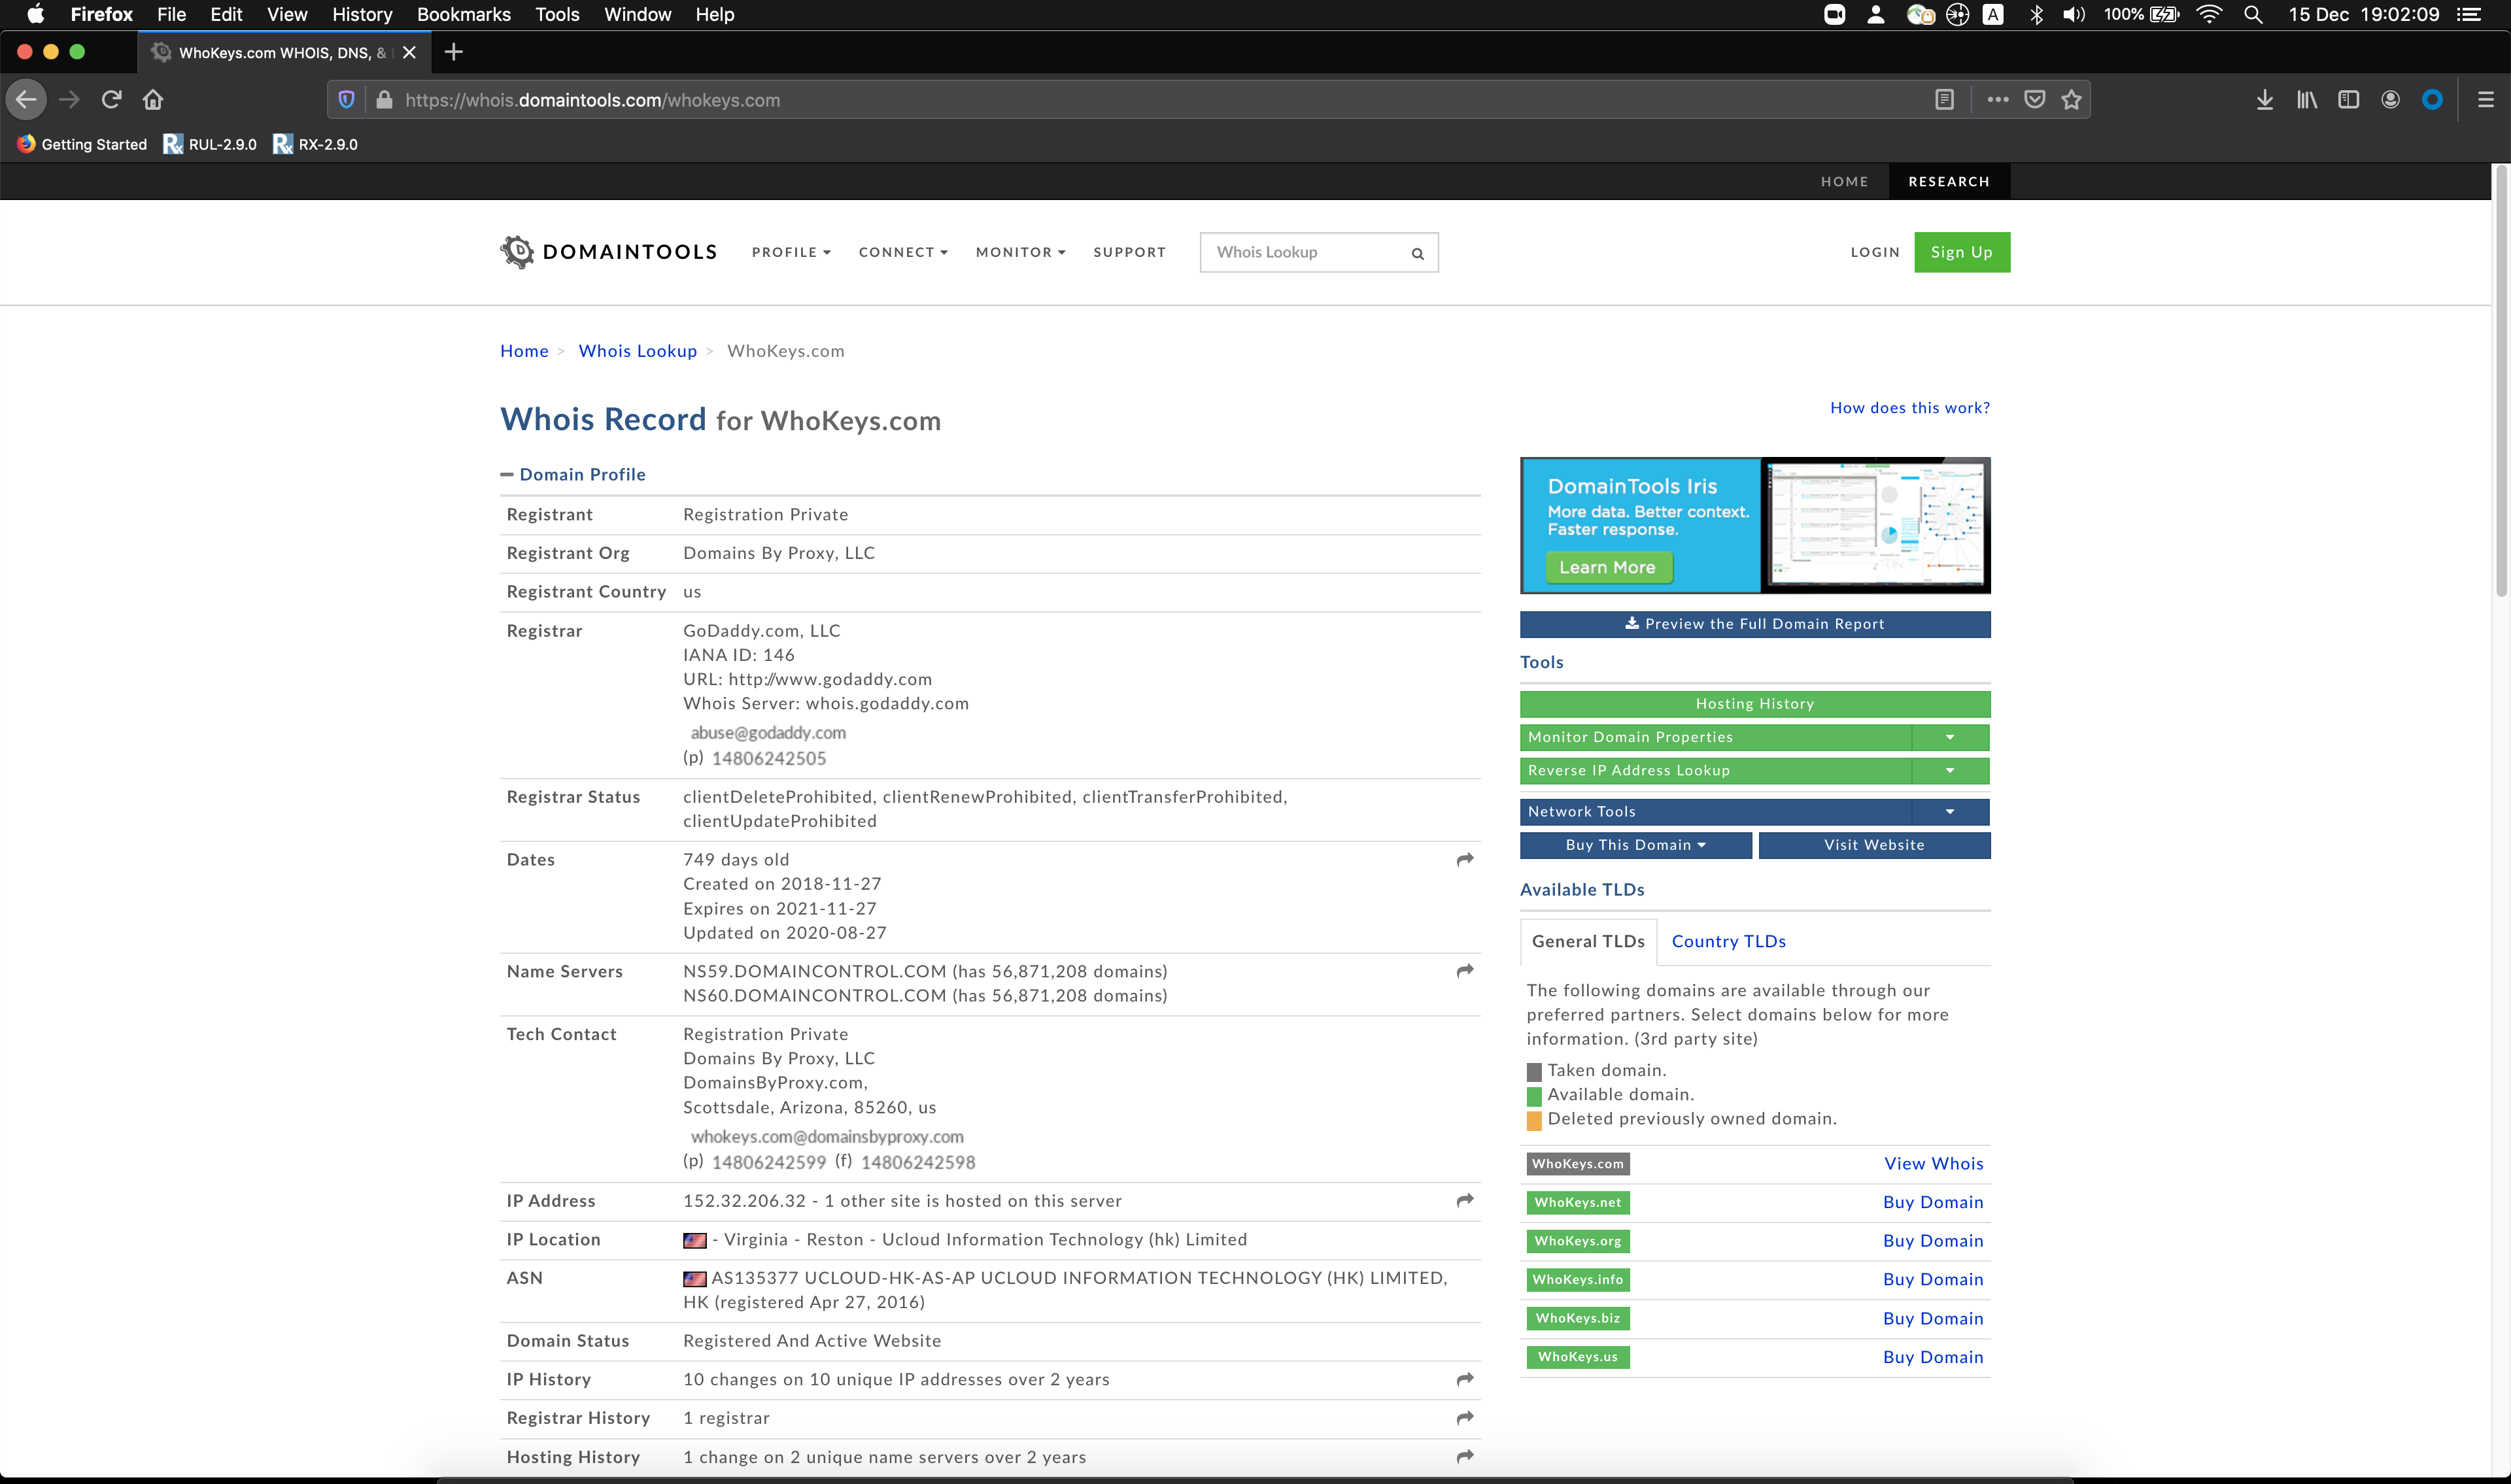Click the WhoKeys.com taken domain swatch
2511x1484 pixels.
pos(1578,1162)
